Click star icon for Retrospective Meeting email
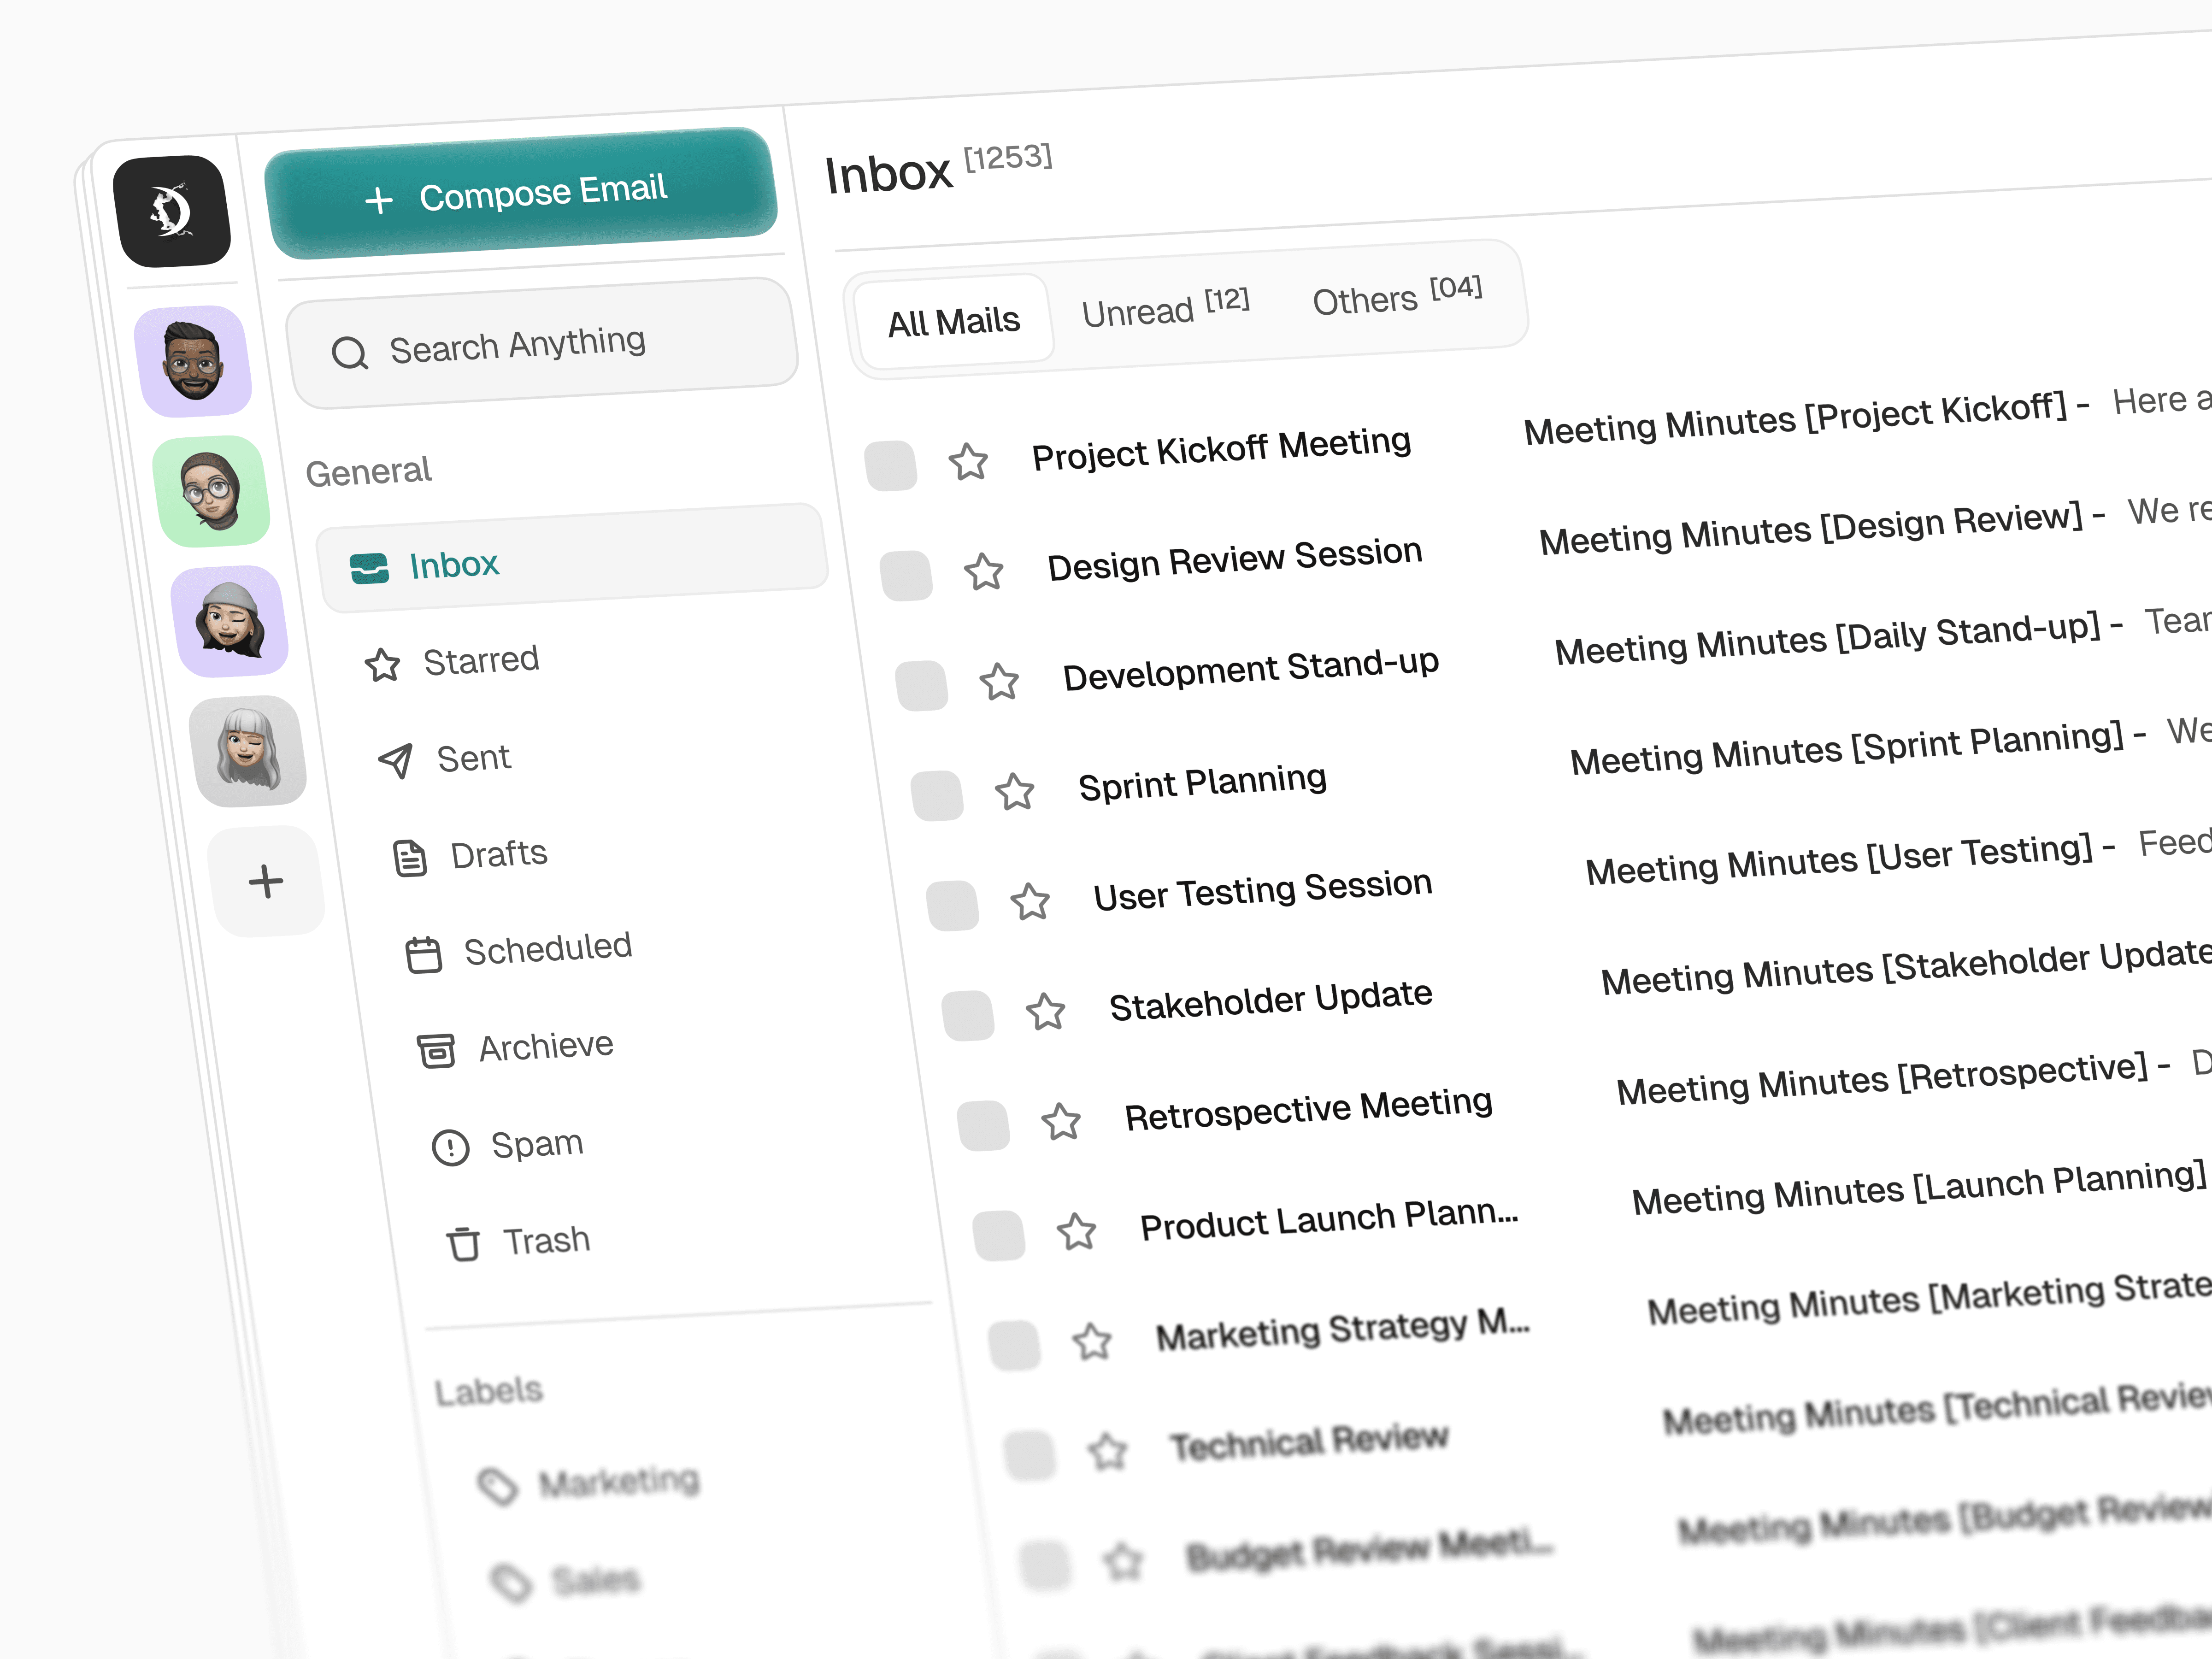The height and width of the screenshot is (1659, 2212). 1061,1122
